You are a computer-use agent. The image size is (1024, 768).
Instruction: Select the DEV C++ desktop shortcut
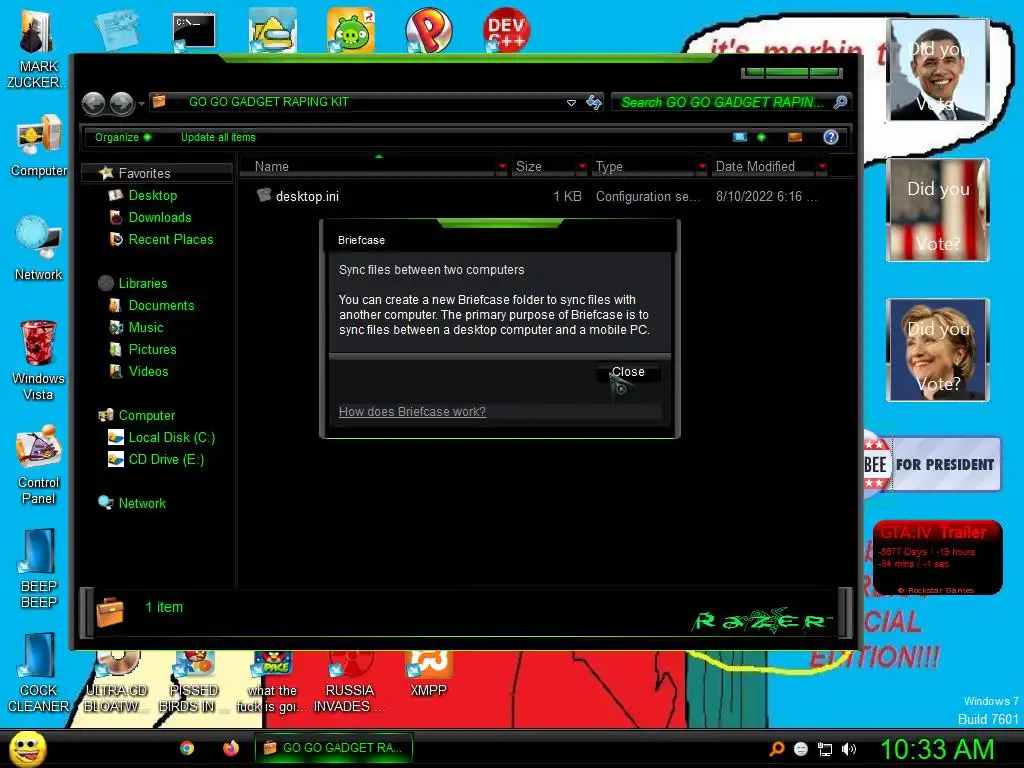point(506,30)
